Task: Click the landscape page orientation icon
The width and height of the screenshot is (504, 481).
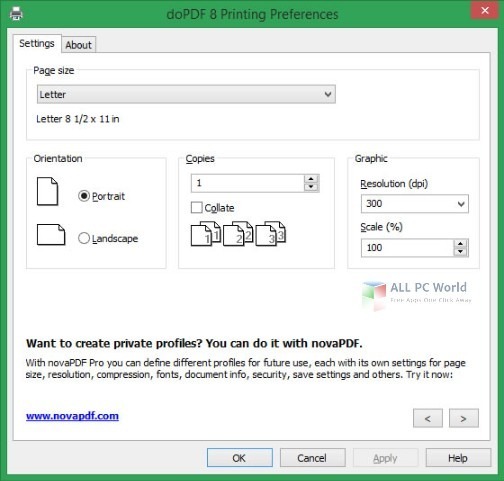Action: (x=51, y=235)
